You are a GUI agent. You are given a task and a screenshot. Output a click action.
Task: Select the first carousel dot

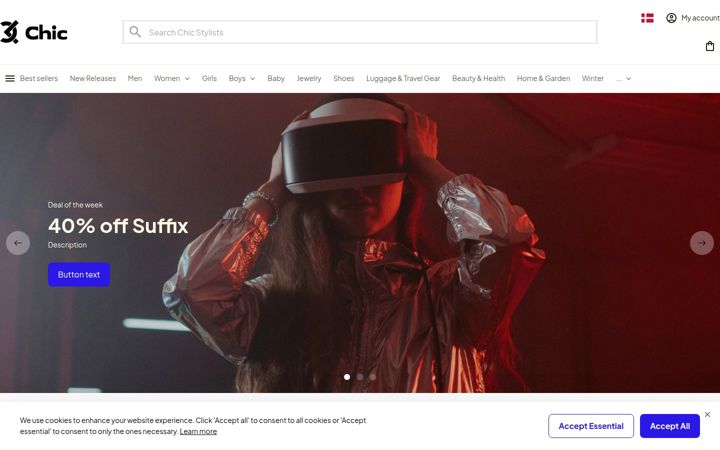pos(347,377)
